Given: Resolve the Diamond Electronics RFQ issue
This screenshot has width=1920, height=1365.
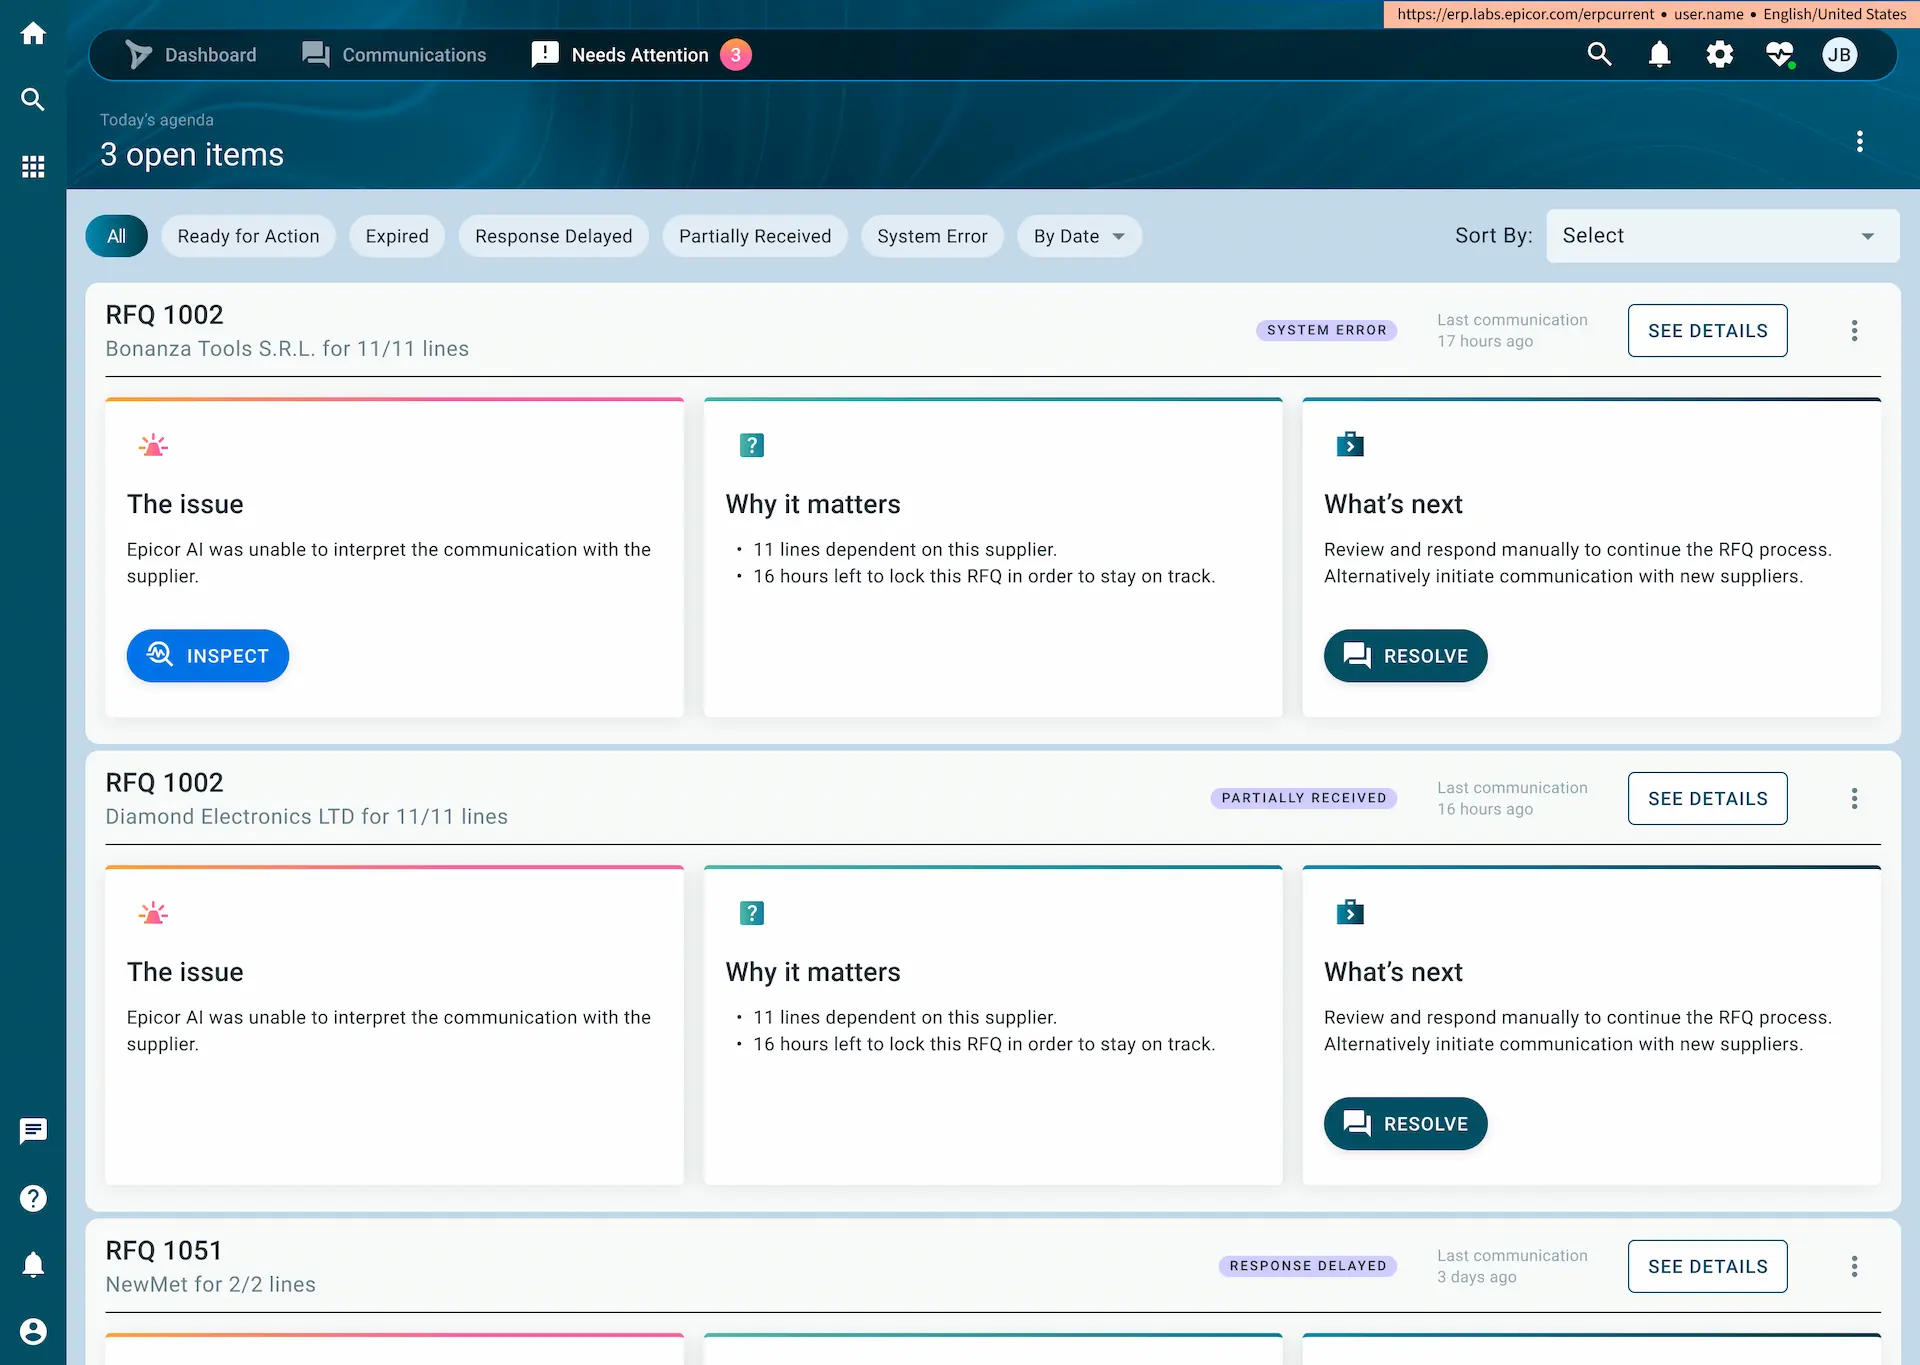Looking at the screenshot, I should click(x=1405, y=1123).
